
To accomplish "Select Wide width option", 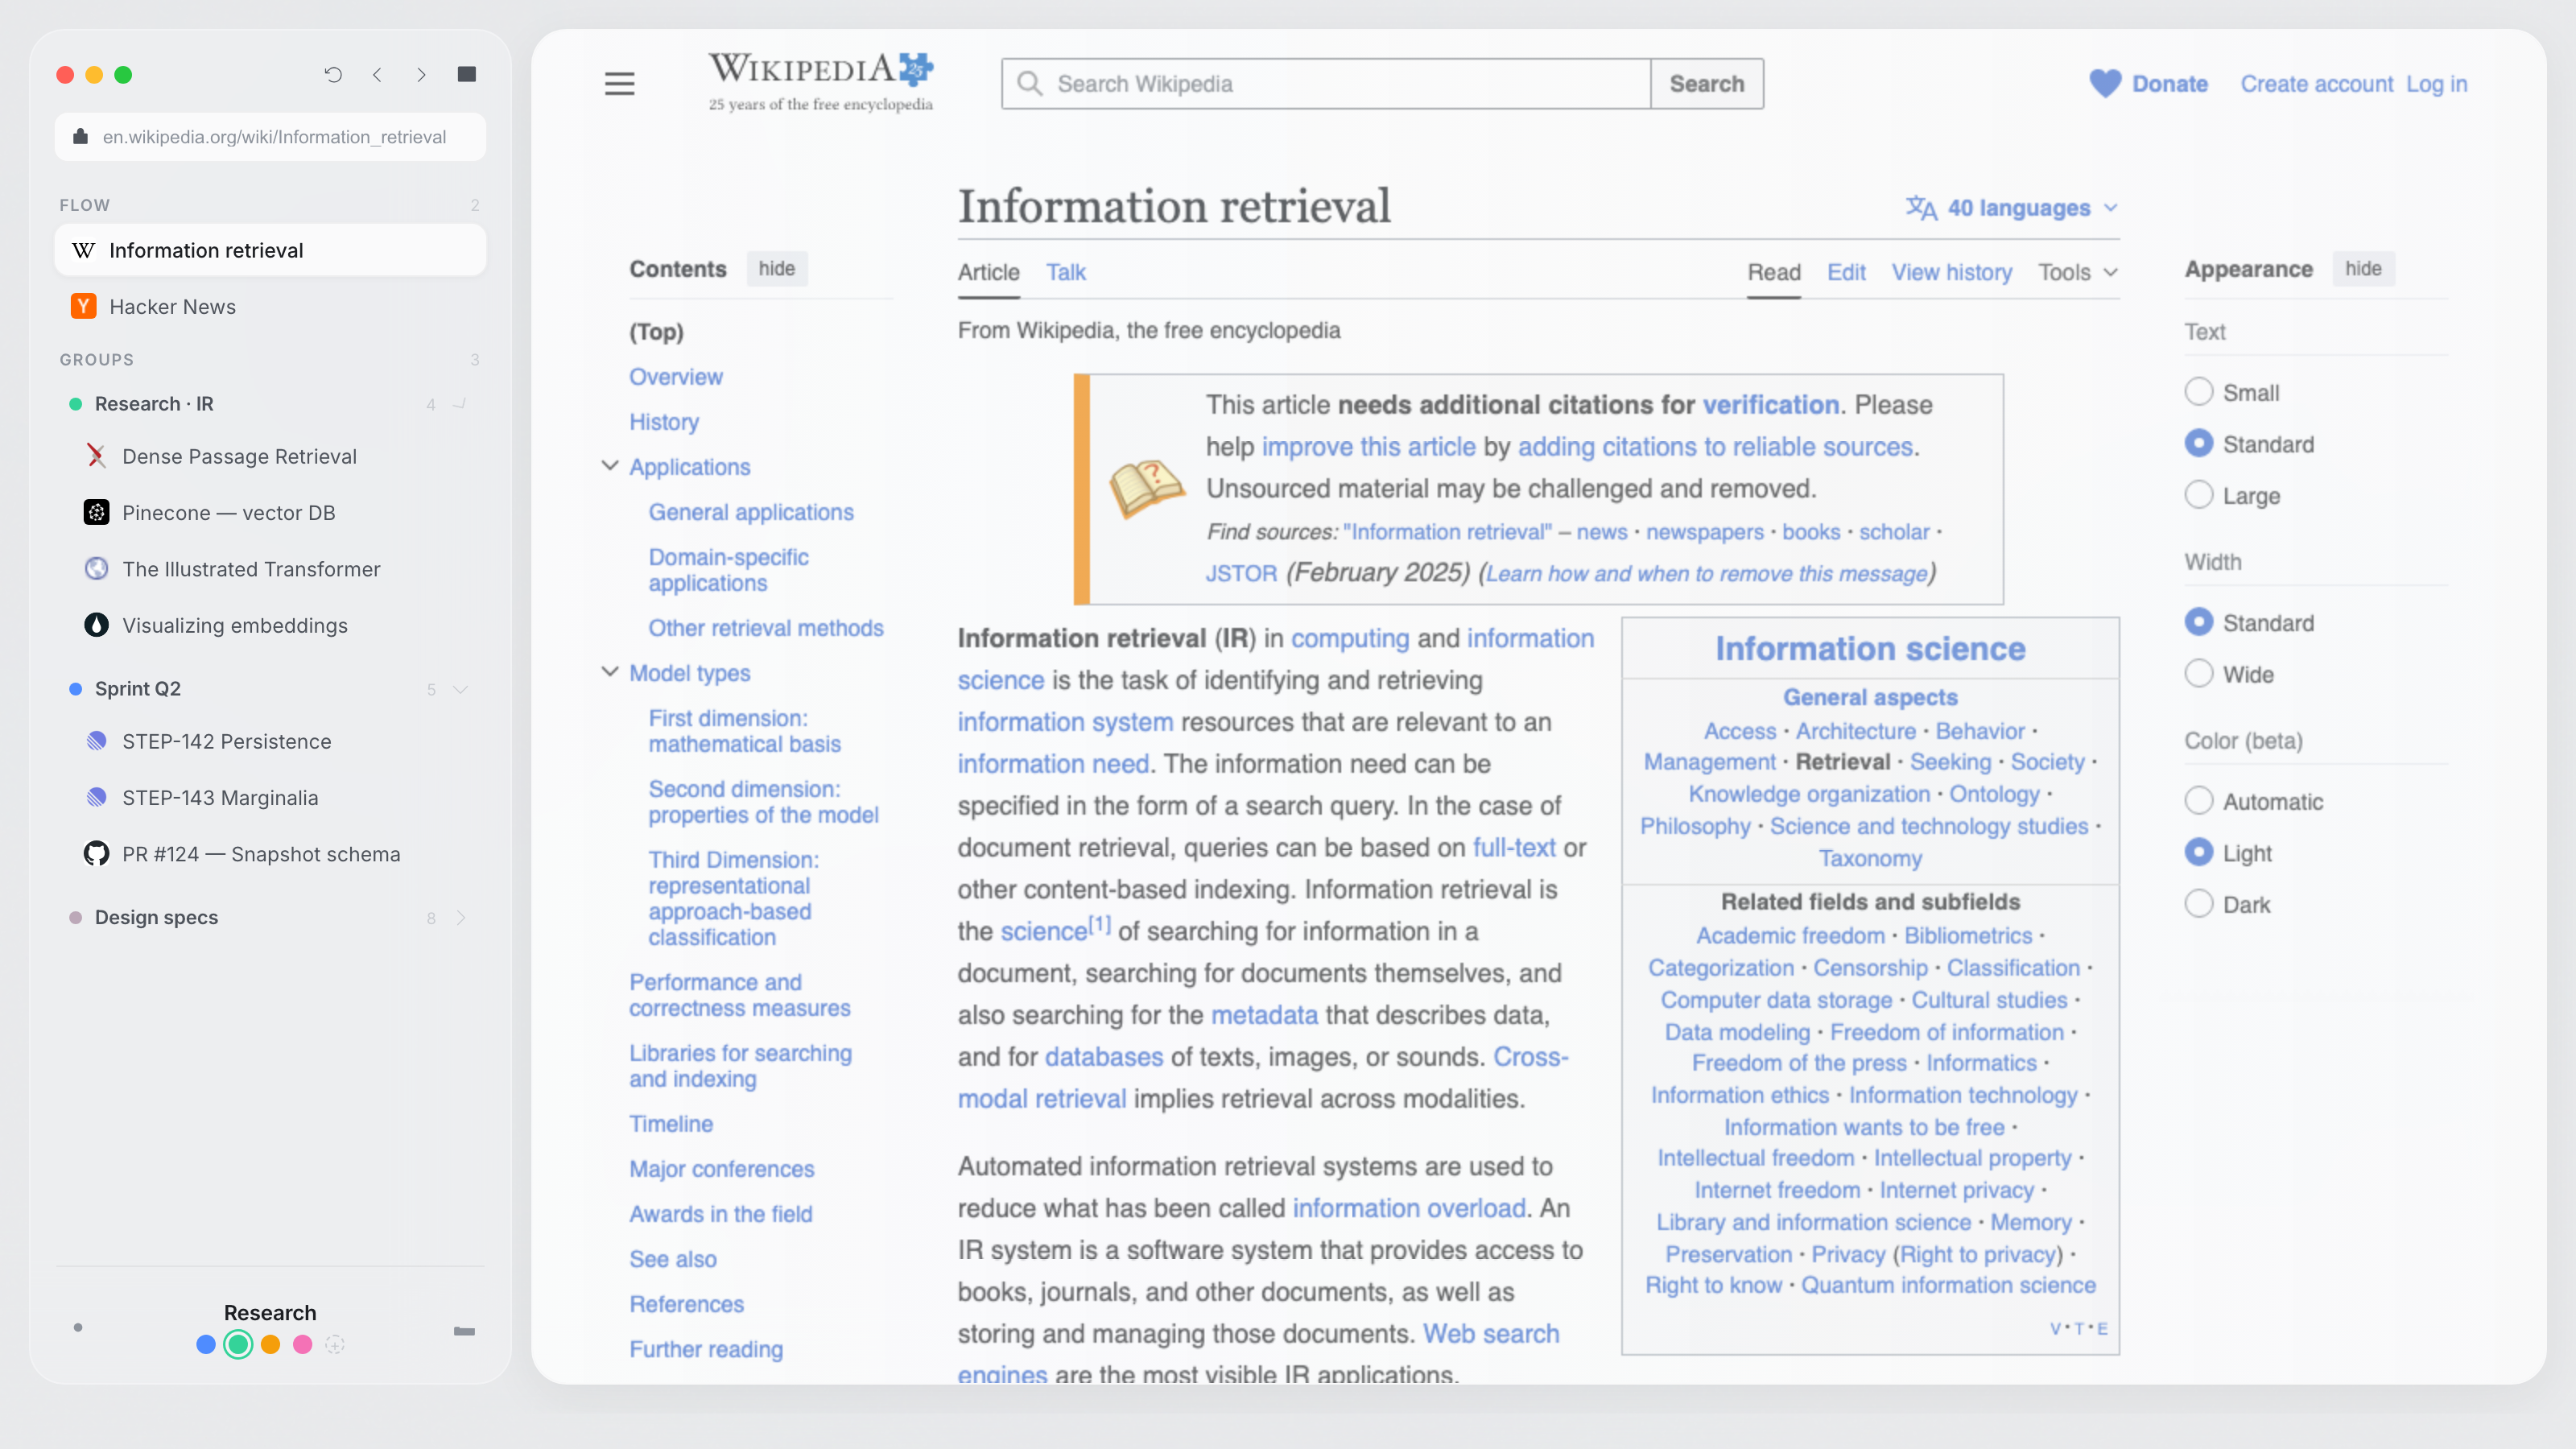I will pos(2198,674).
